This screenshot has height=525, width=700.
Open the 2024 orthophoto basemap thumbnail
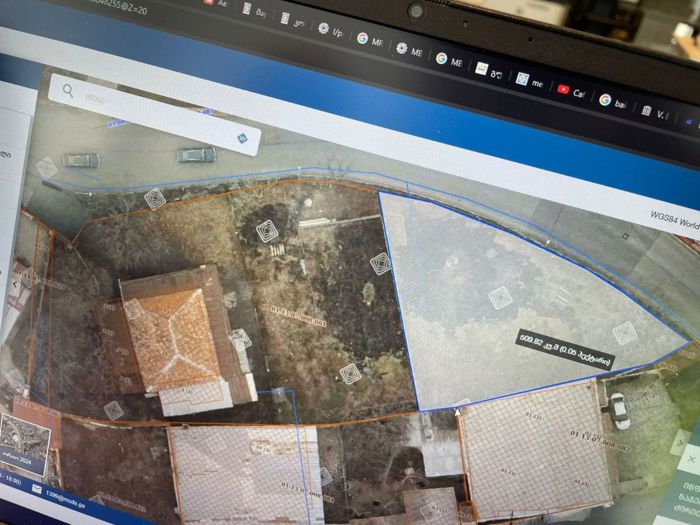(25, 444)
